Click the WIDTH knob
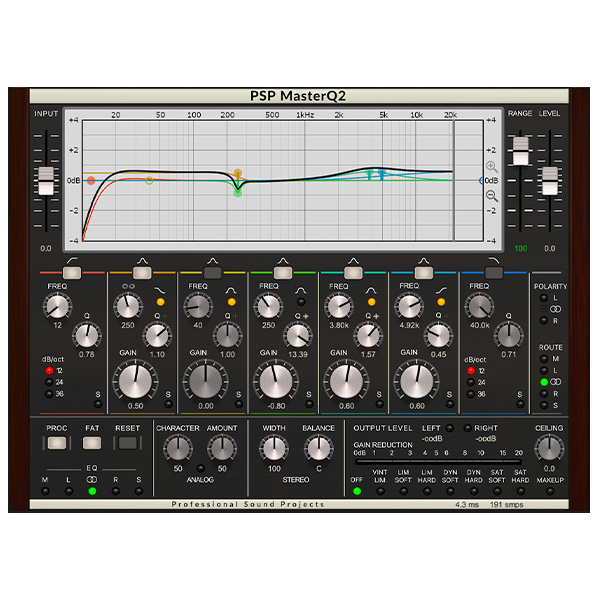 (x=274, y=448)
